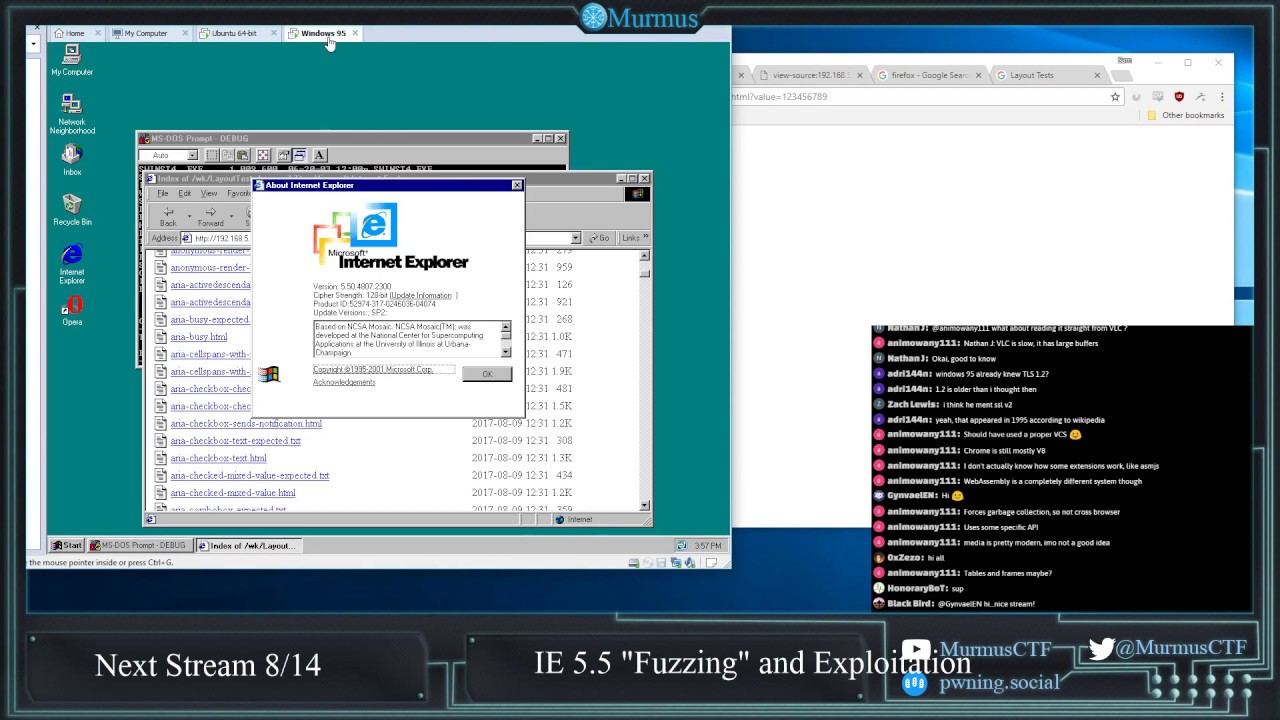Screen dimensions: 1280x720
Task: Open aria-checkbox-text-expected.txt link
Action: pos(235,441)
